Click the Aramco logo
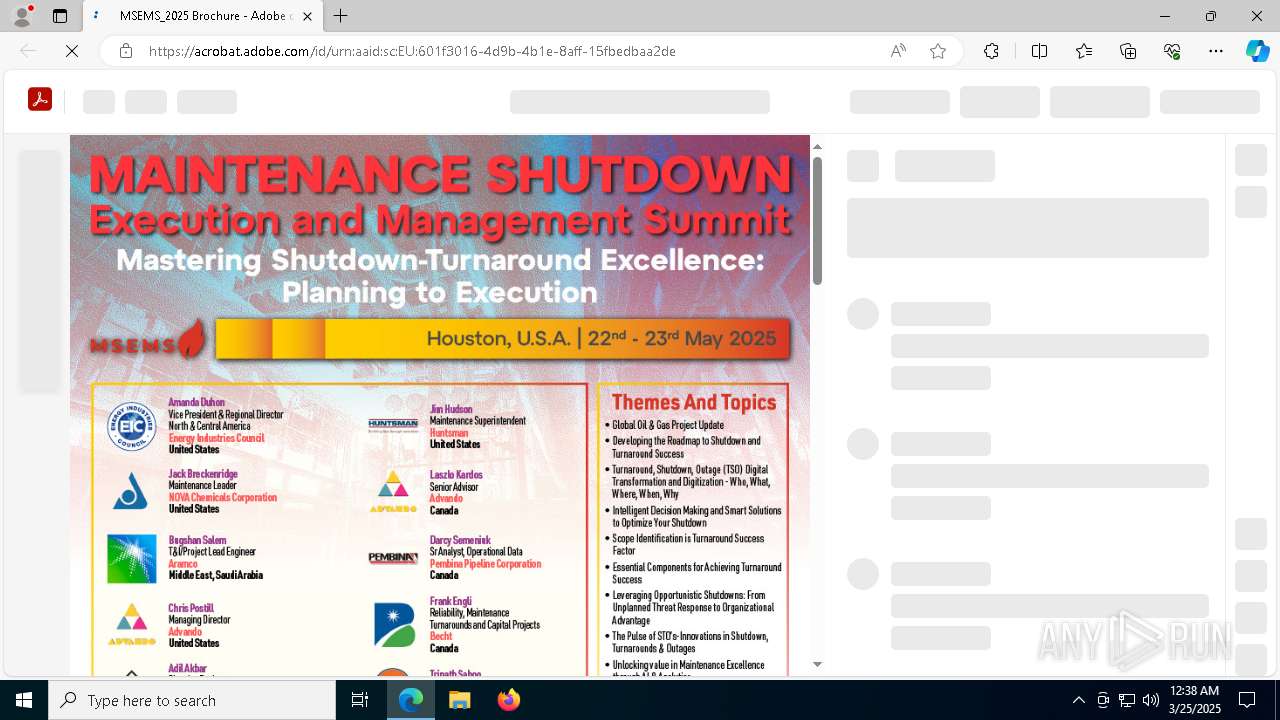Image resolution: width=1280 pixels, height=720 pixels. 132,559
